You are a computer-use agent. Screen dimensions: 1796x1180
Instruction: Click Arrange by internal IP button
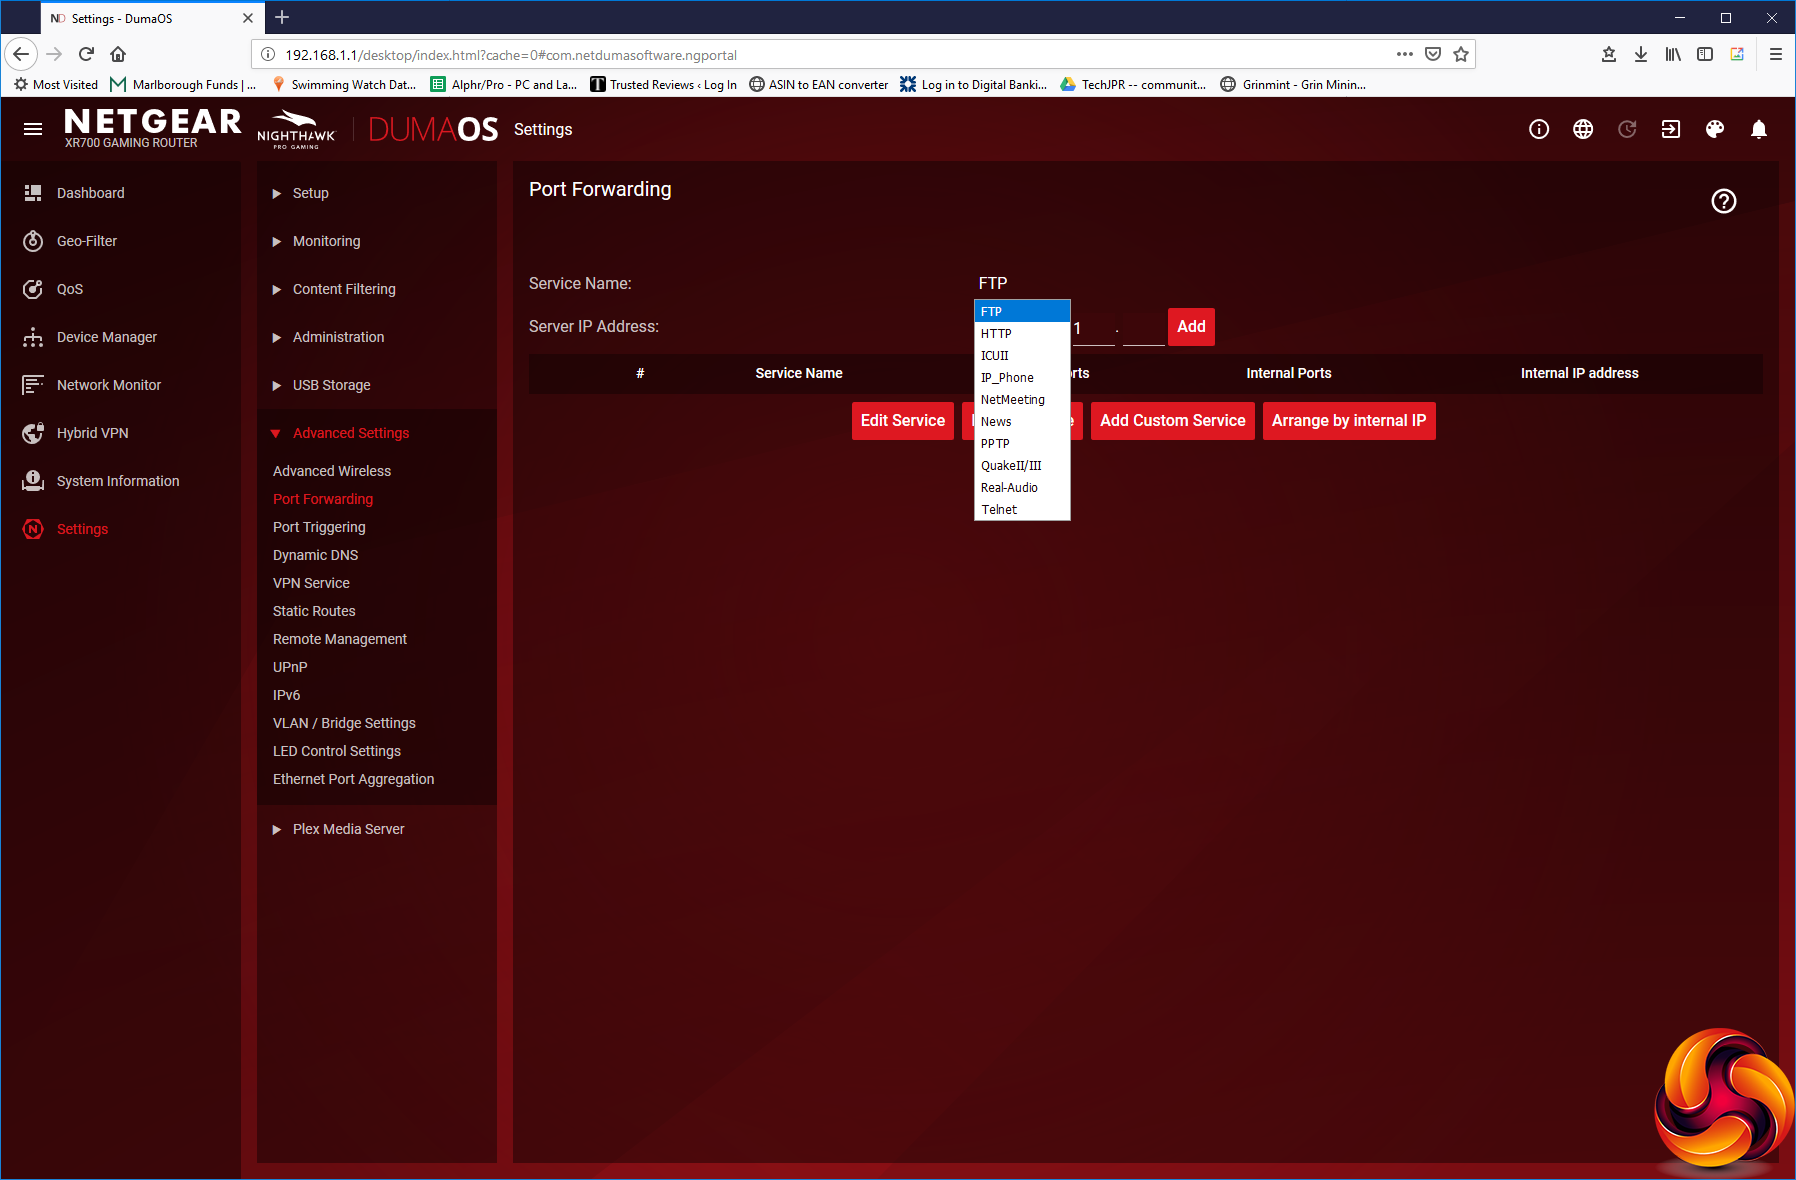(1349, 421)
